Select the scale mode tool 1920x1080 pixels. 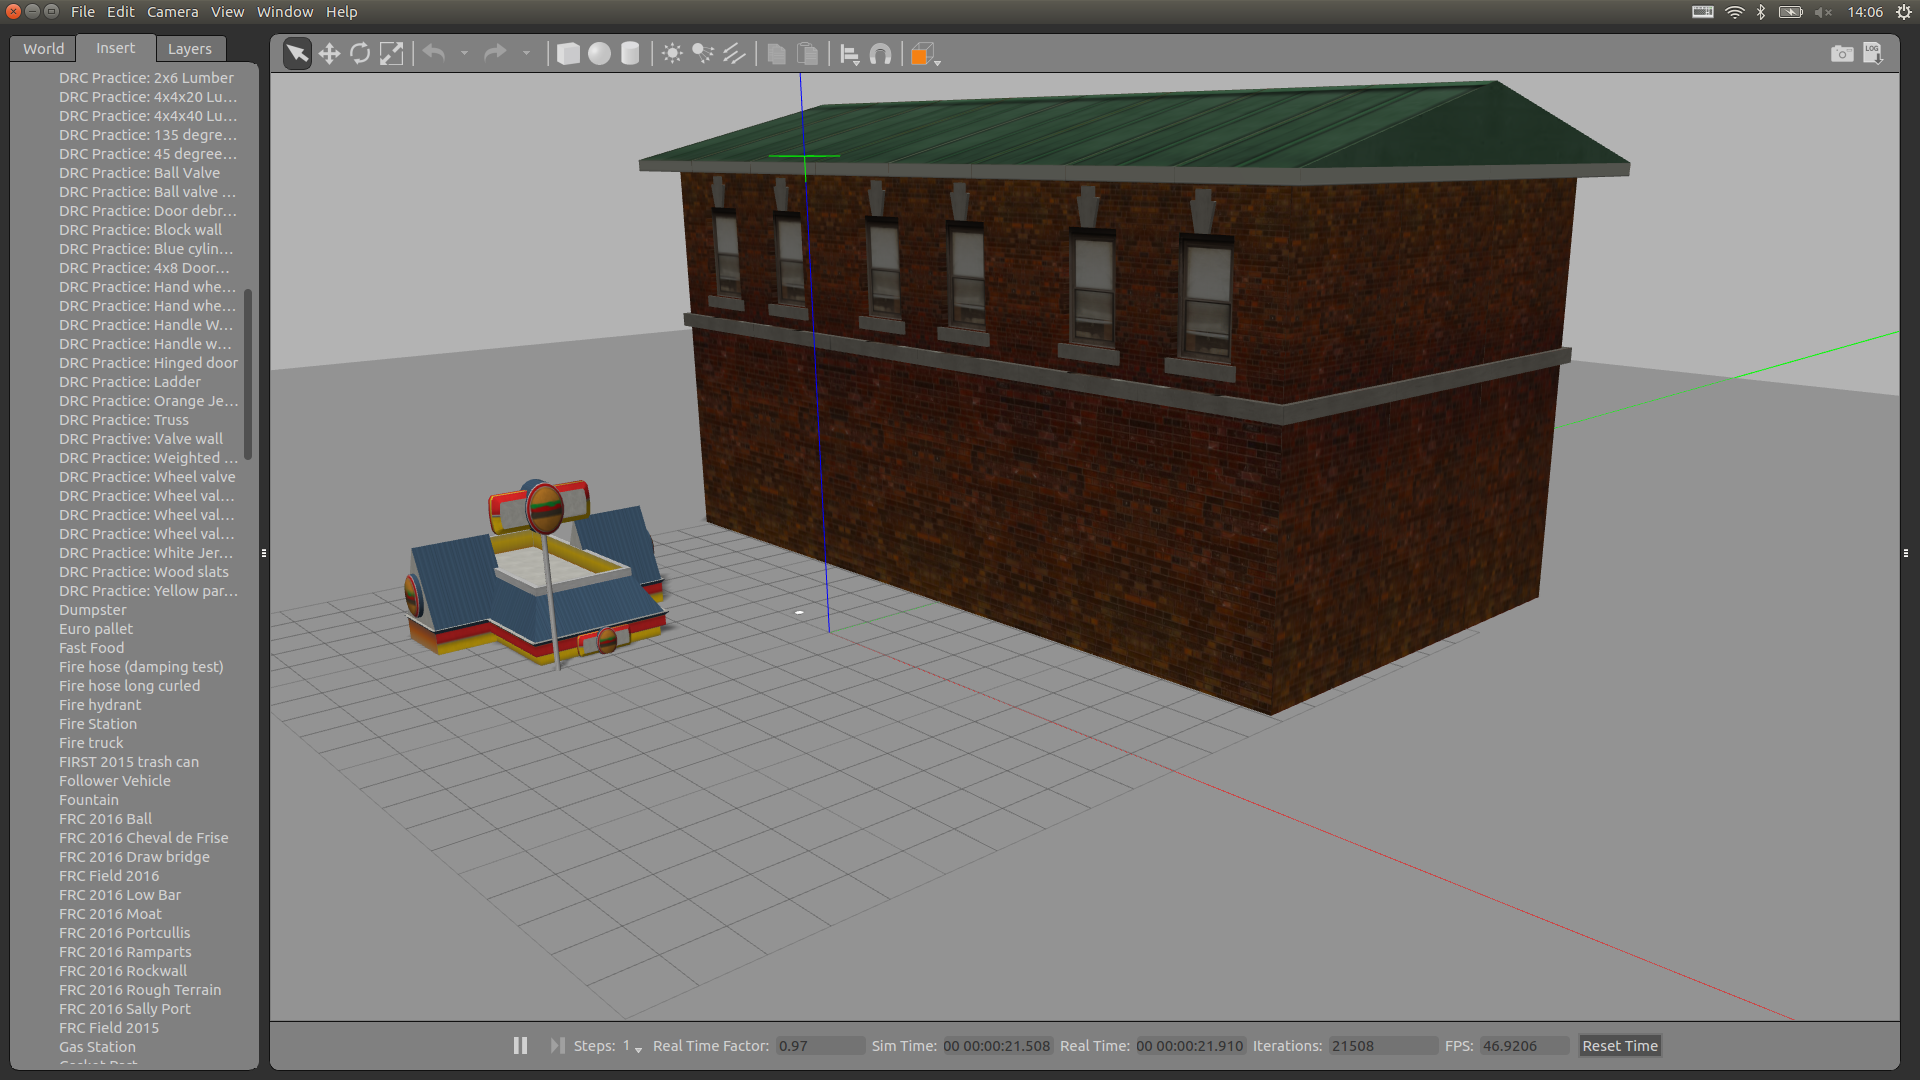coord(391,54)
